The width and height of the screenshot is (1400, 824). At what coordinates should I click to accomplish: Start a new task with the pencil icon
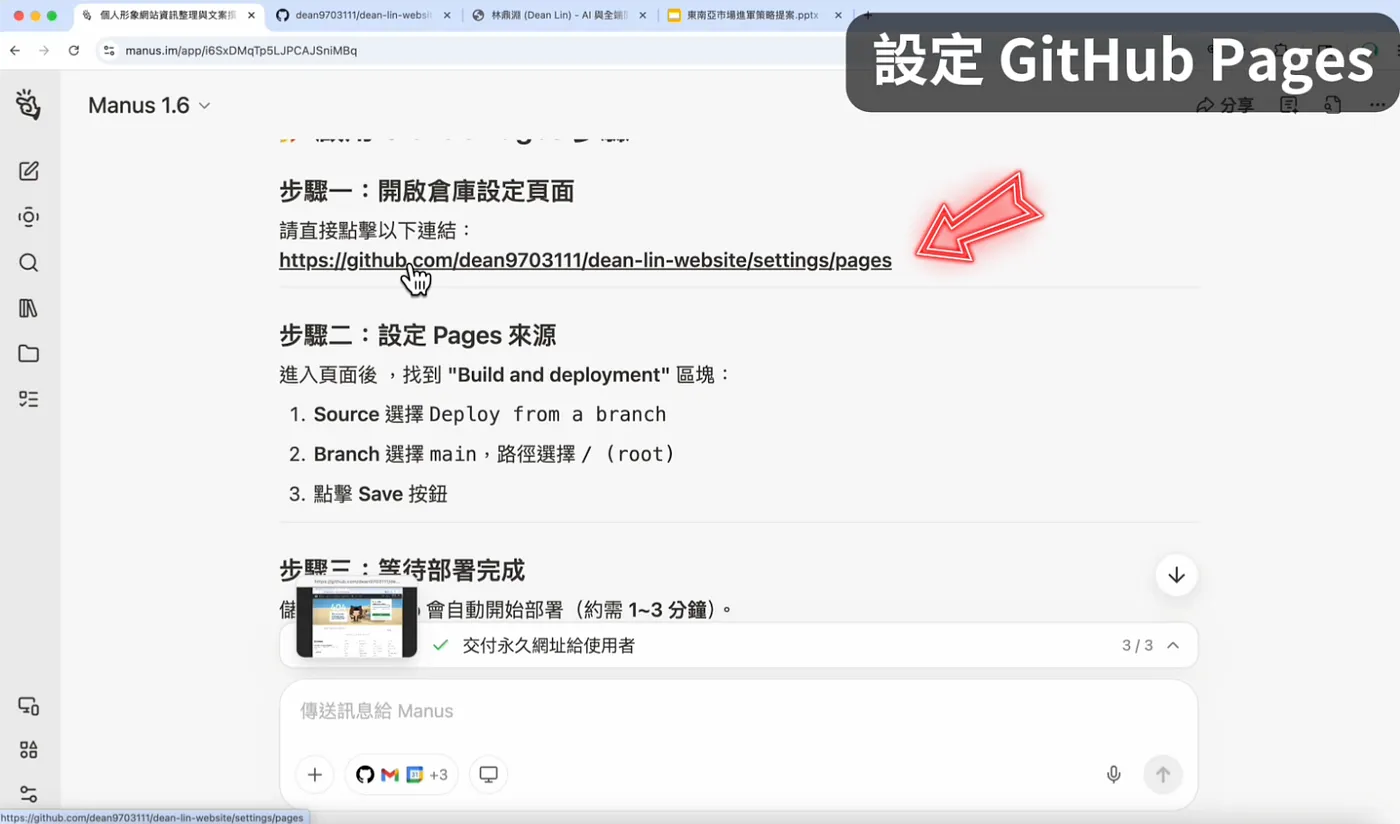pyautogui.click(x=29, y=171)
